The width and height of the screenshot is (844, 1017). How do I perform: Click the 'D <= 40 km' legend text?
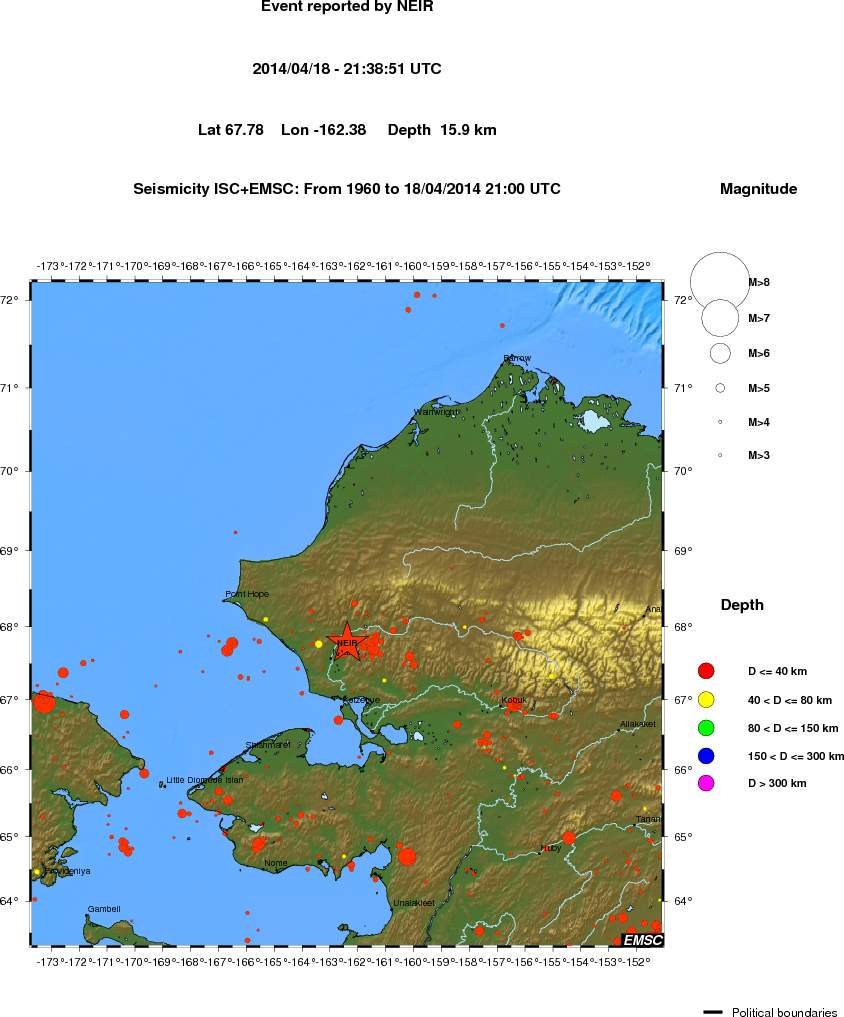tap(777, 671)
